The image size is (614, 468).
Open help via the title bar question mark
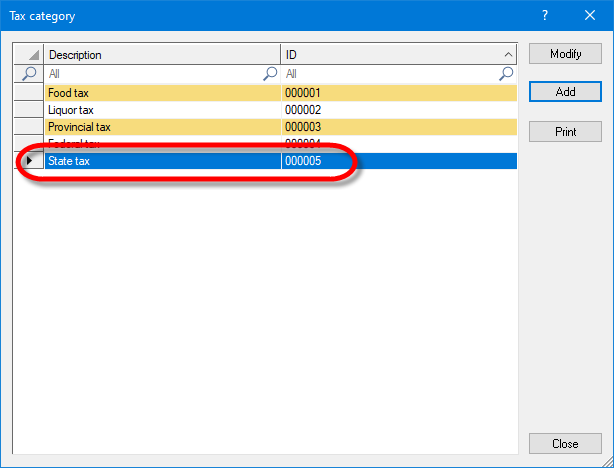click(x=545, y=16)
